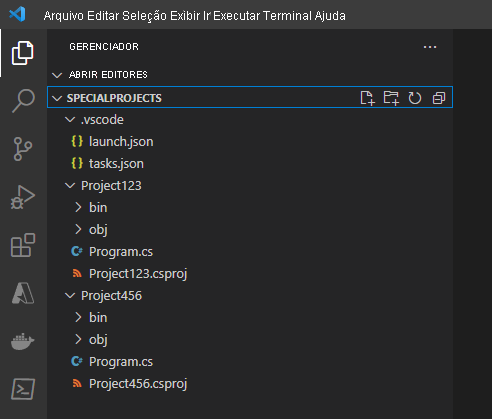Click the VS Code logo icon

click(x=17, y=14)
